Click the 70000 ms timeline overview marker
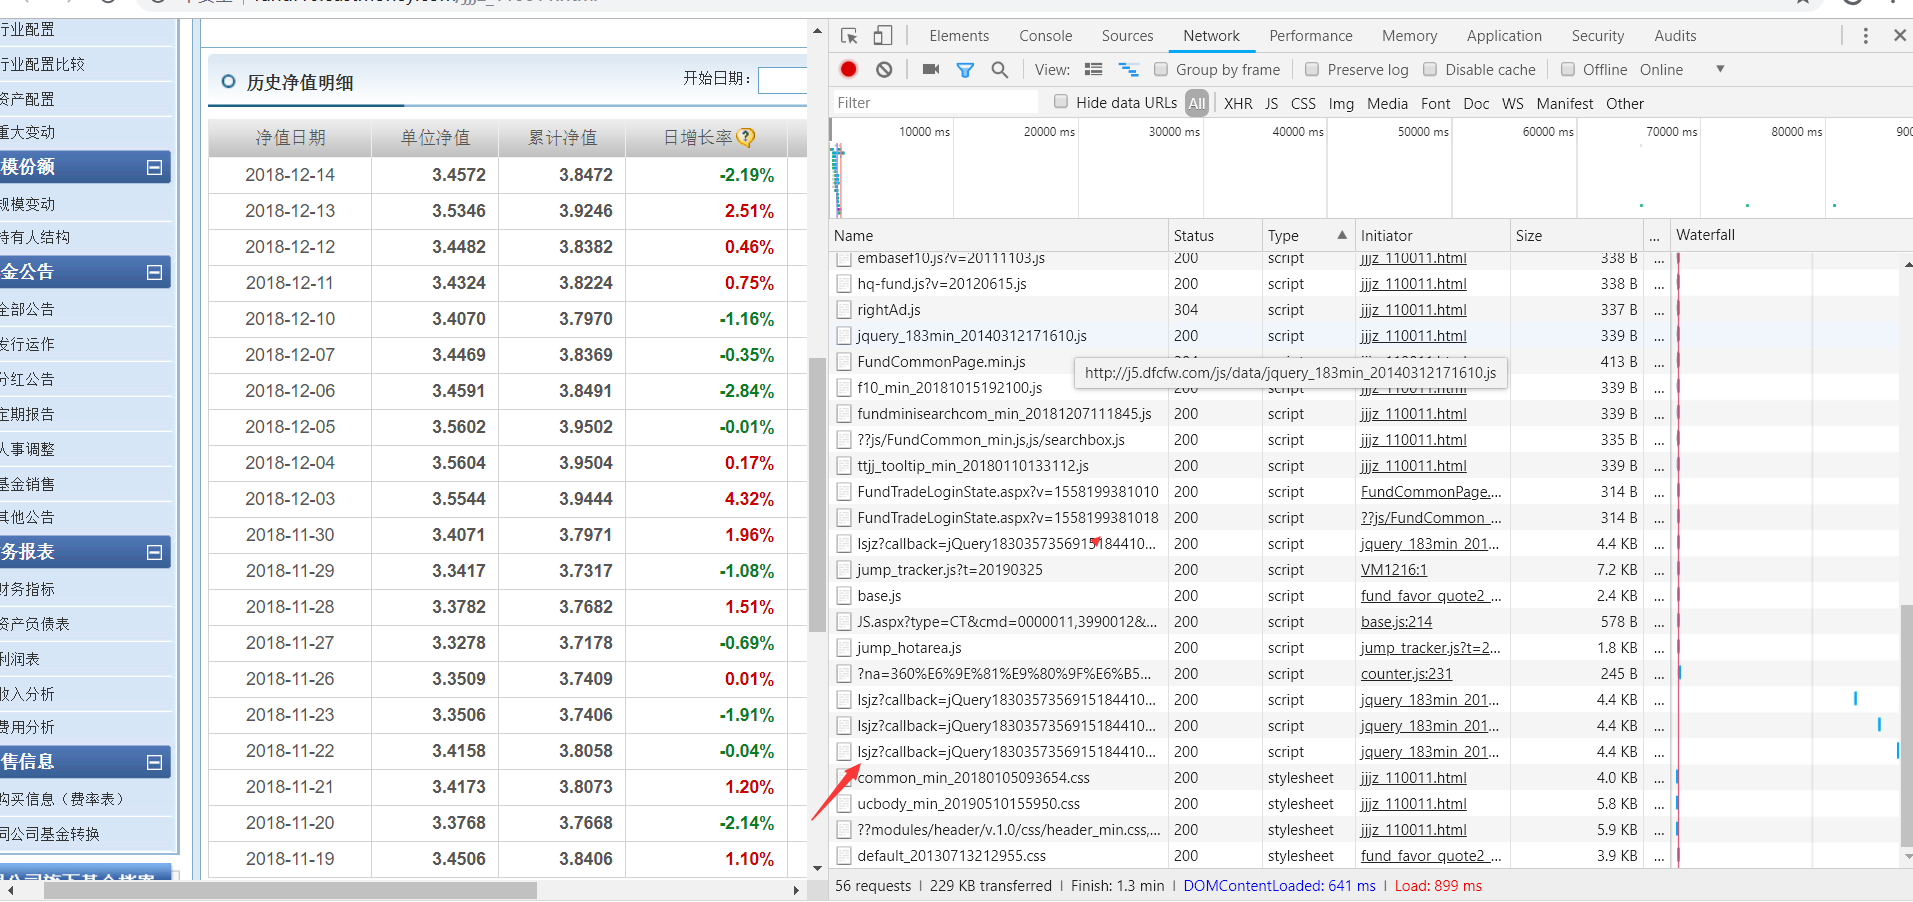 [x=1672, y=132]
